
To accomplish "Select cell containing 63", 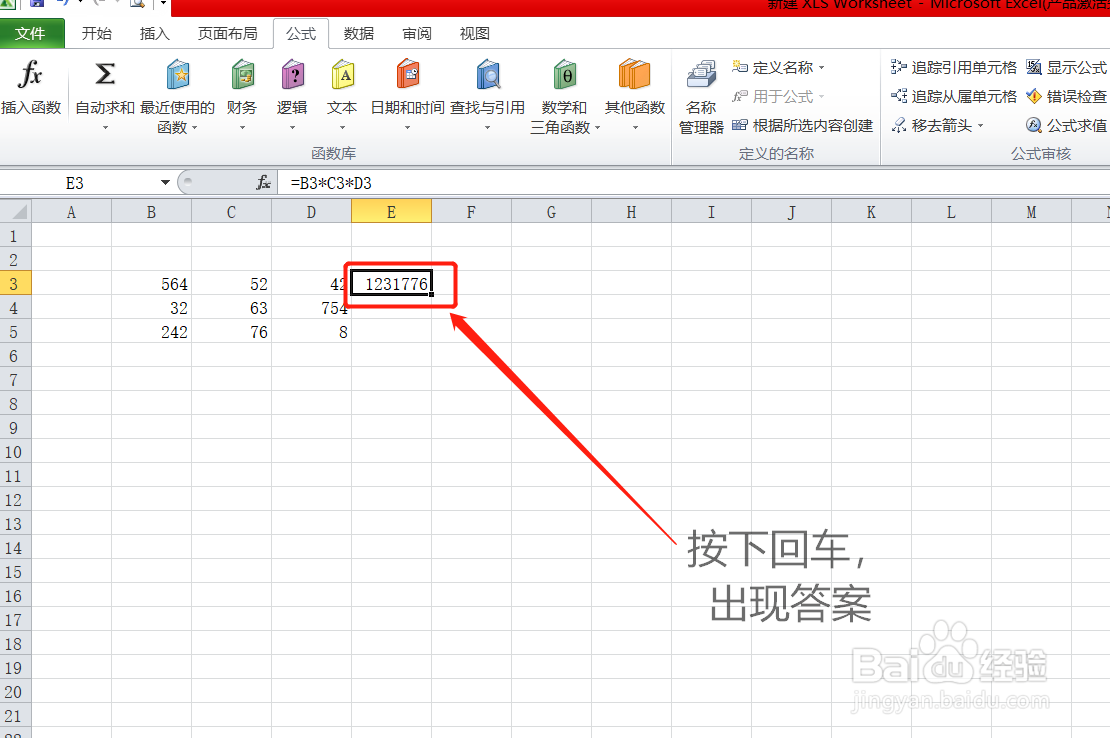I will point(231,308).
